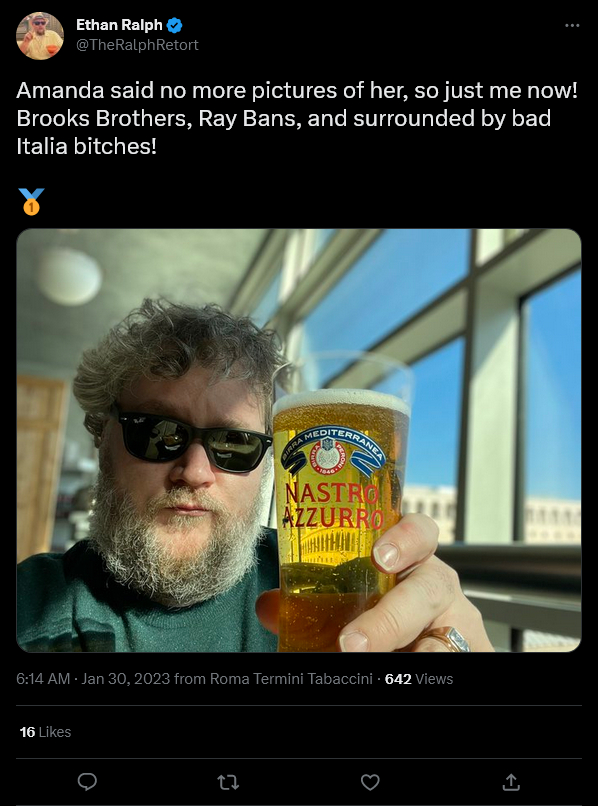
Task: Click the Views label text
Action: coord(434,679)
